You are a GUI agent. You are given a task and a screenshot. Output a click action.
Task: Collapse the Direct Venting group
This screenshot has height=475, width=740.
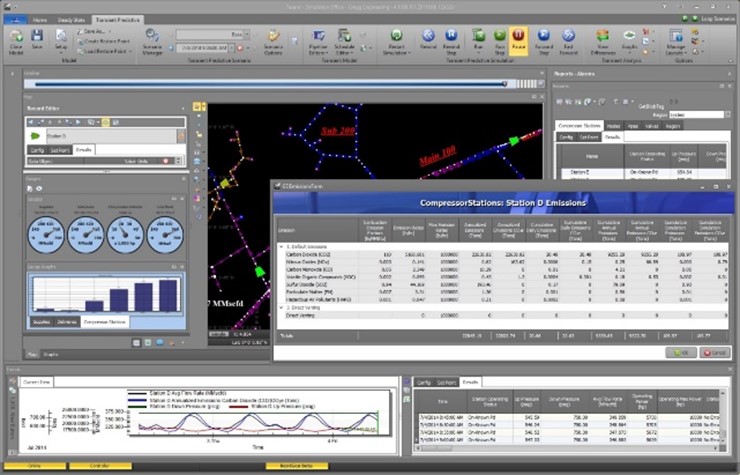click(x=281, y=307)
